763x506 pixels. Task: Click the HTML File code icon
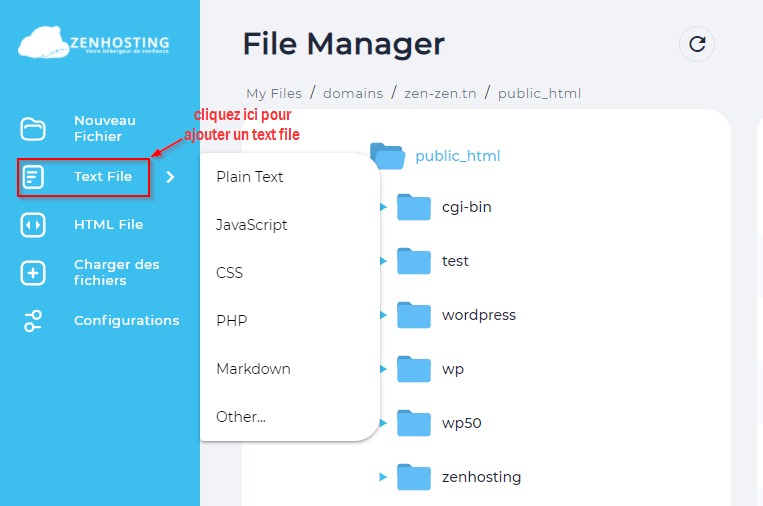33,225
